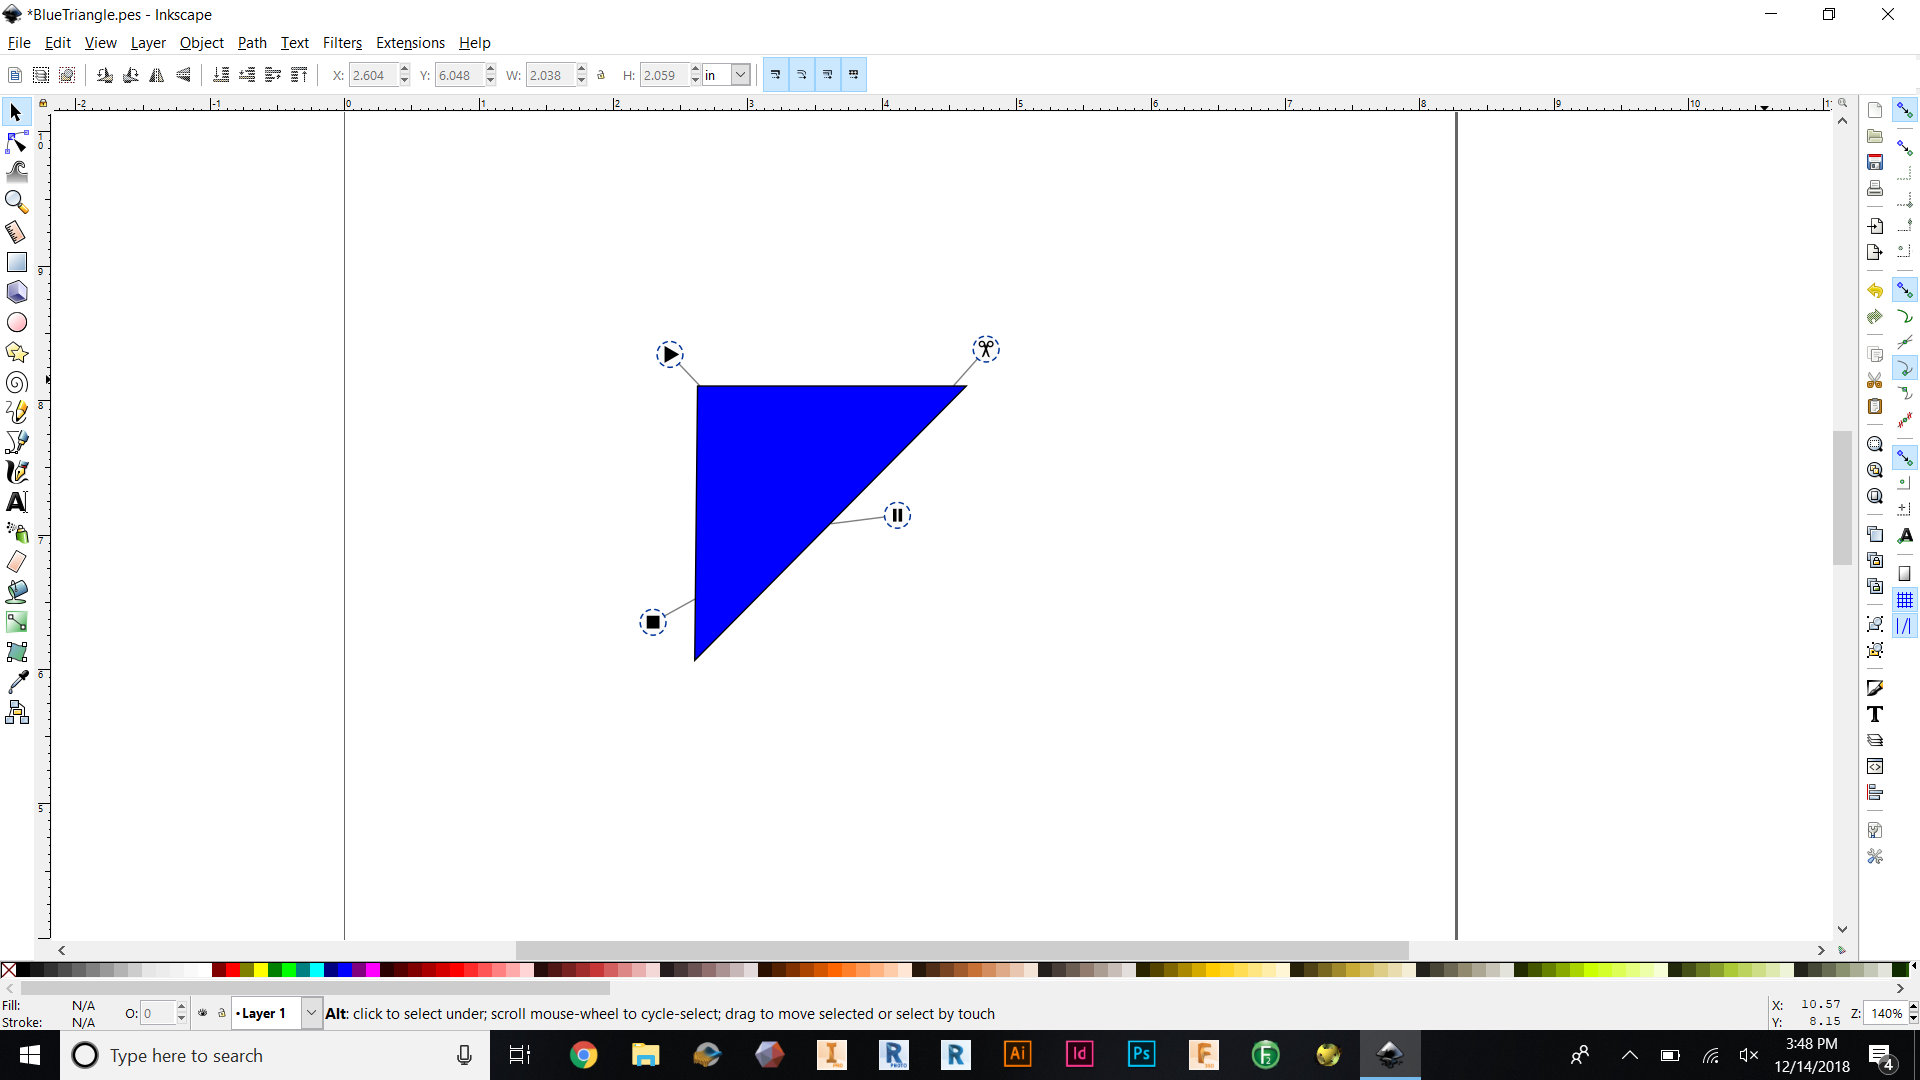Select the Spiral tool
This screenshot has width=1920, height=1080.
[x=17, y=382]
